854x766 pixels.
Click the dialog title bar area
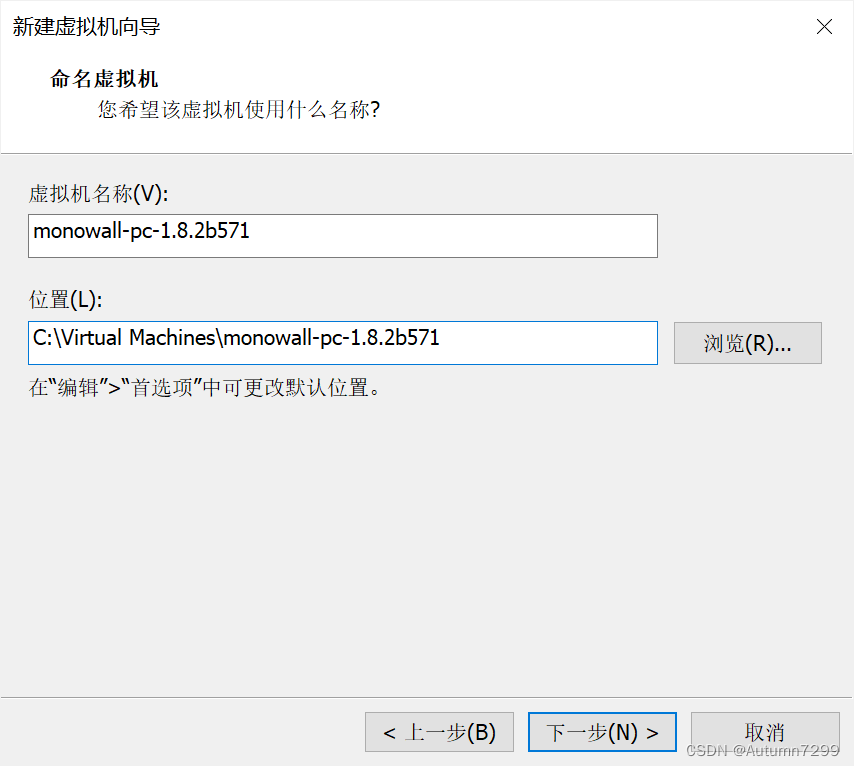click(400, 27)
